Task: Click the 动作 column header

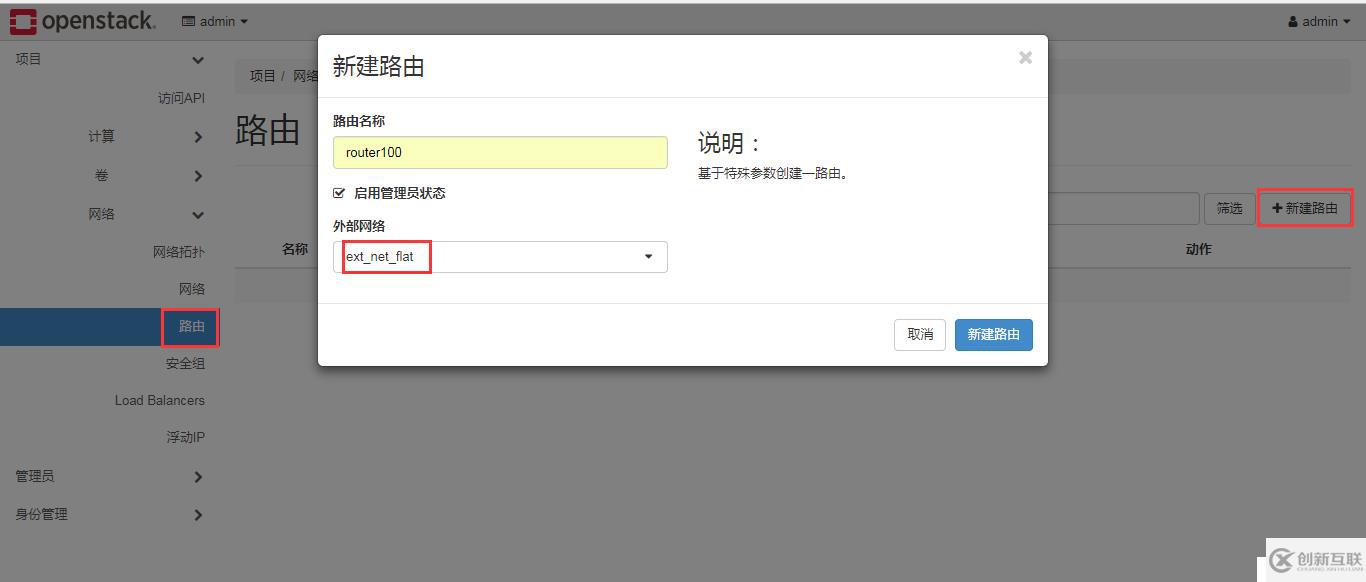Action: point(1198,249)
